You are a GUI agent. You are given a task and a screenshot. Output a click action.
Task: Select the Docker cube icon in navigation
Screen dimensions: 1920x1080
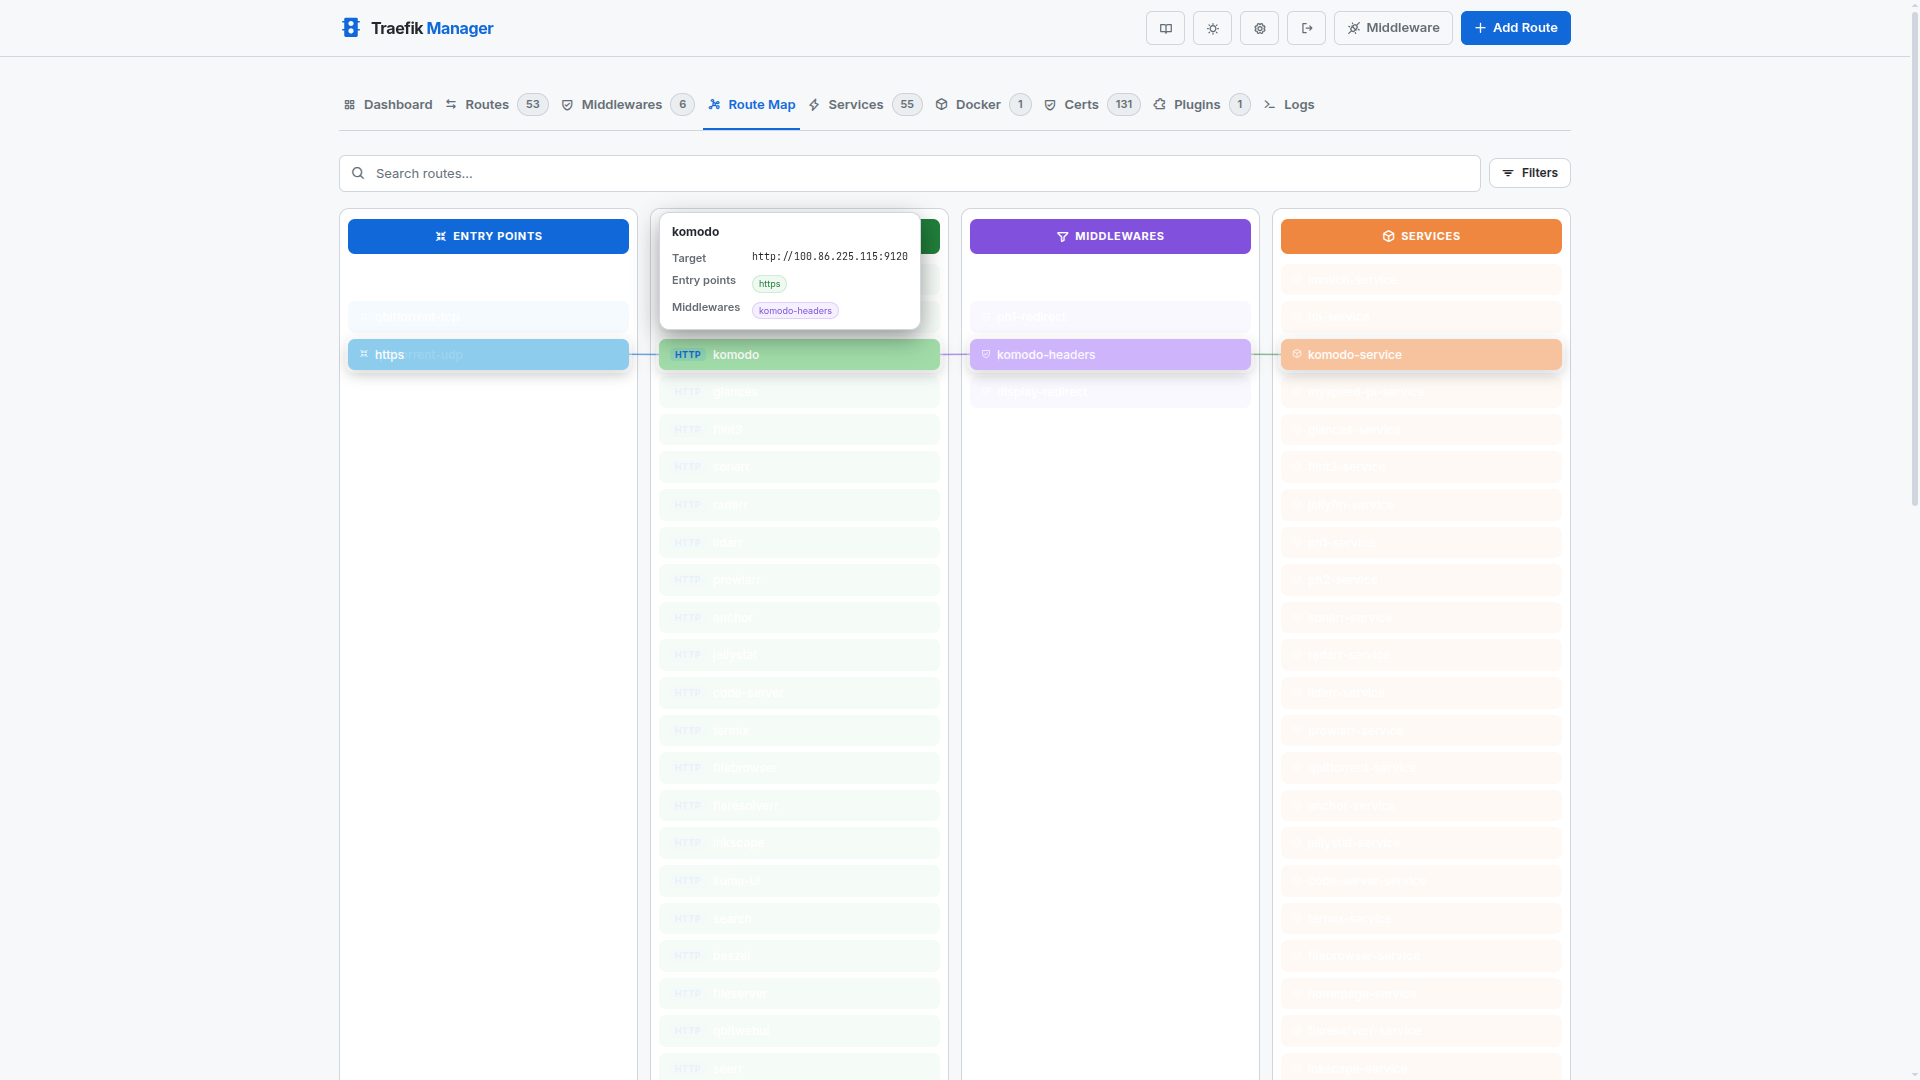(941, 104)
